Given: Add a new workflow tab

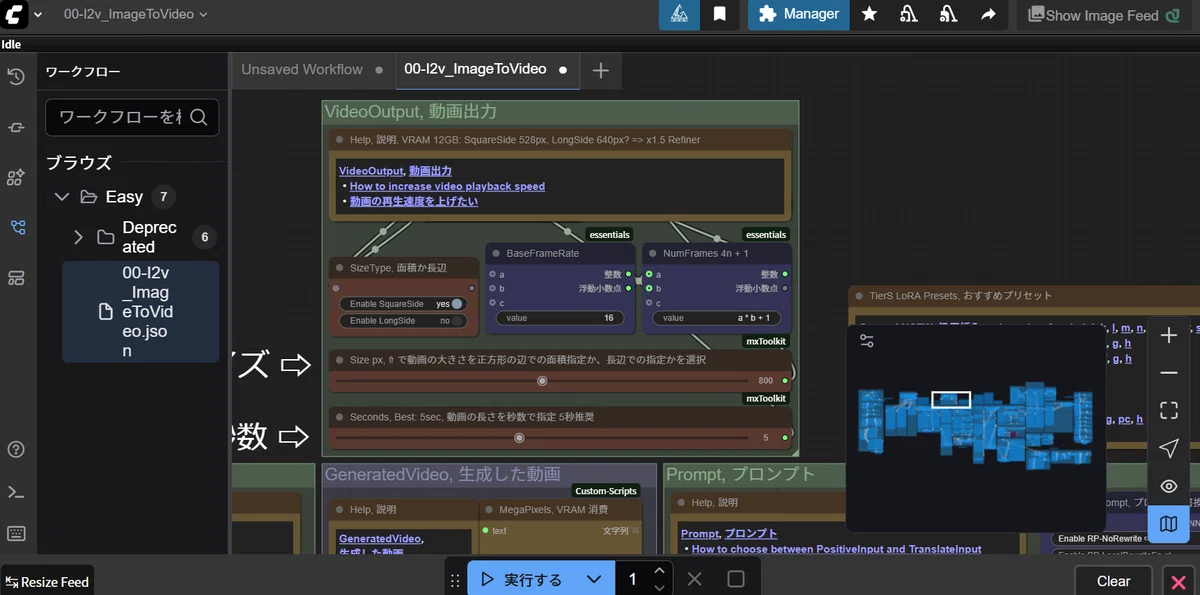Looking at the screenshot, I should click(x=600, y=70).
